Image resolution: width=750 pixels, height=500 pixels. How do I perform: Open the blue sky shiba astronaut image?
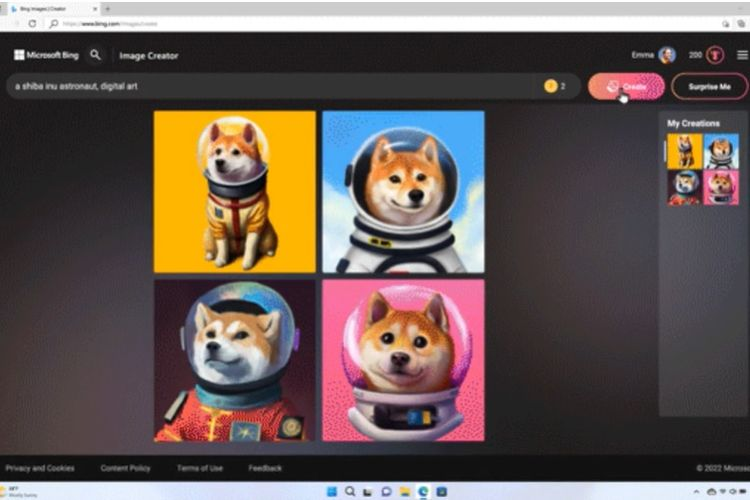[x=403, y=191]
